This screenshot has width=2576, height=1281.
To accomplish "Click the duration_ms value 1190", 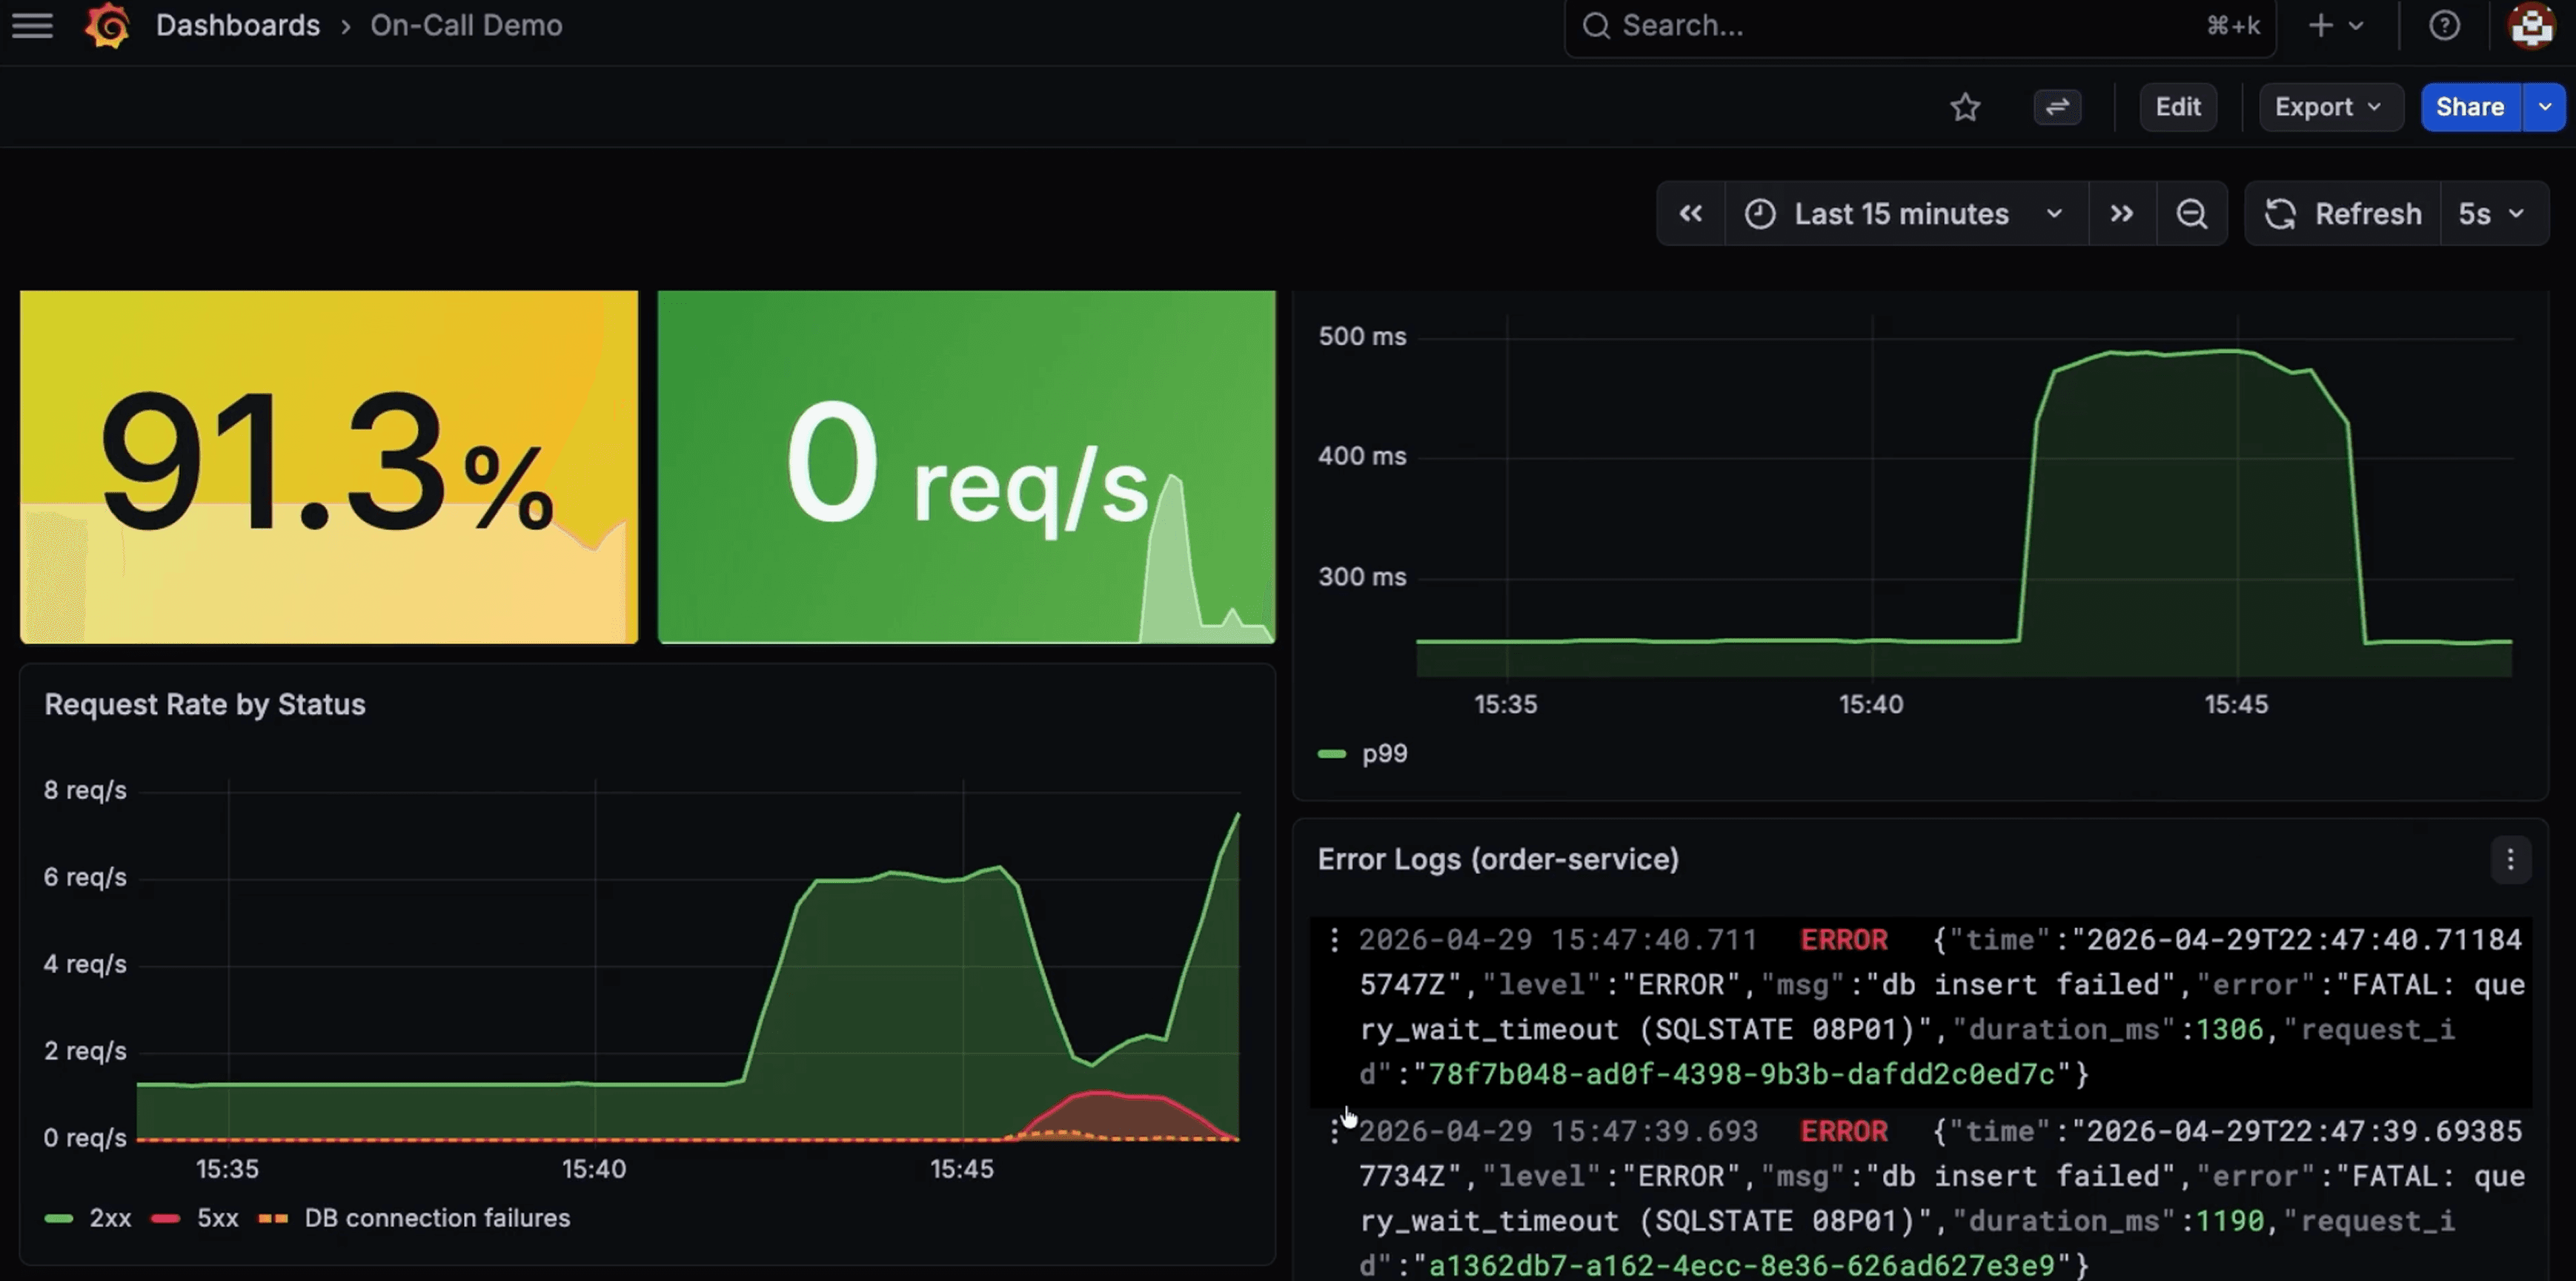I will tap(2229, 1221).
